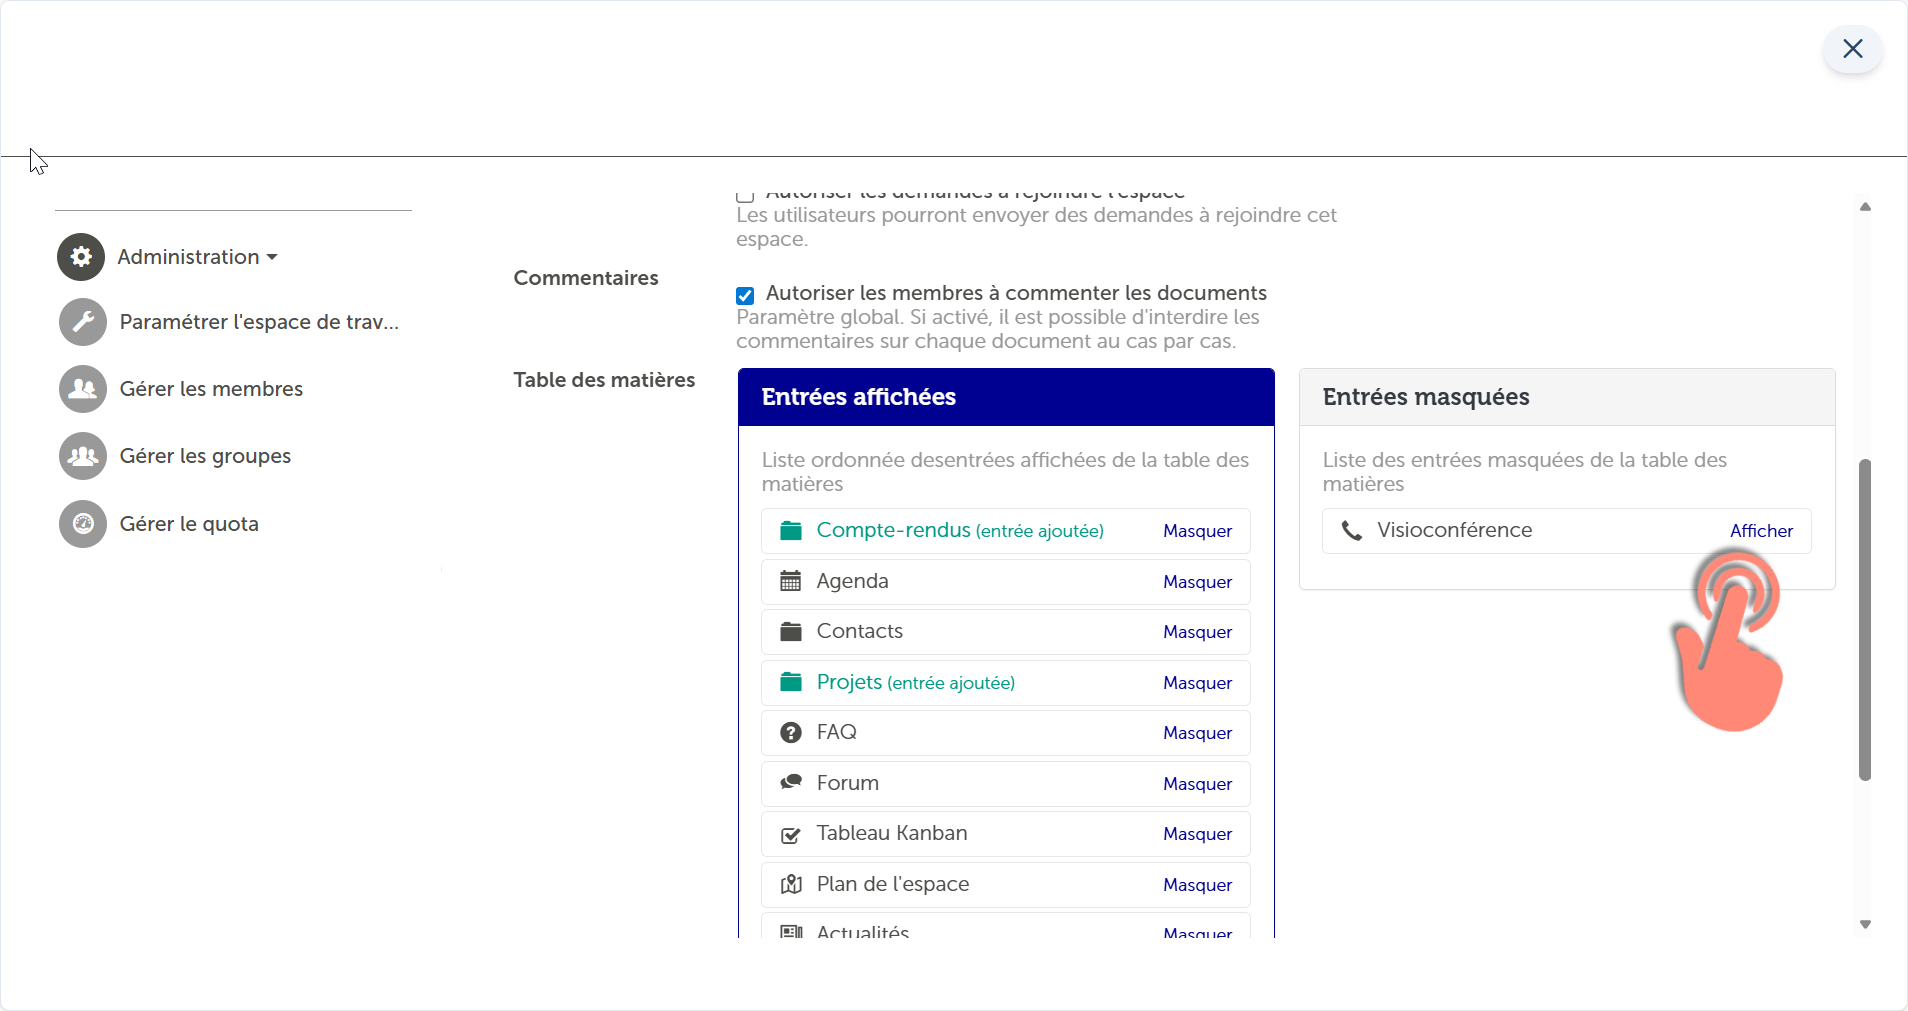Click the scrollbar up arrow

tap(1865, 207)
